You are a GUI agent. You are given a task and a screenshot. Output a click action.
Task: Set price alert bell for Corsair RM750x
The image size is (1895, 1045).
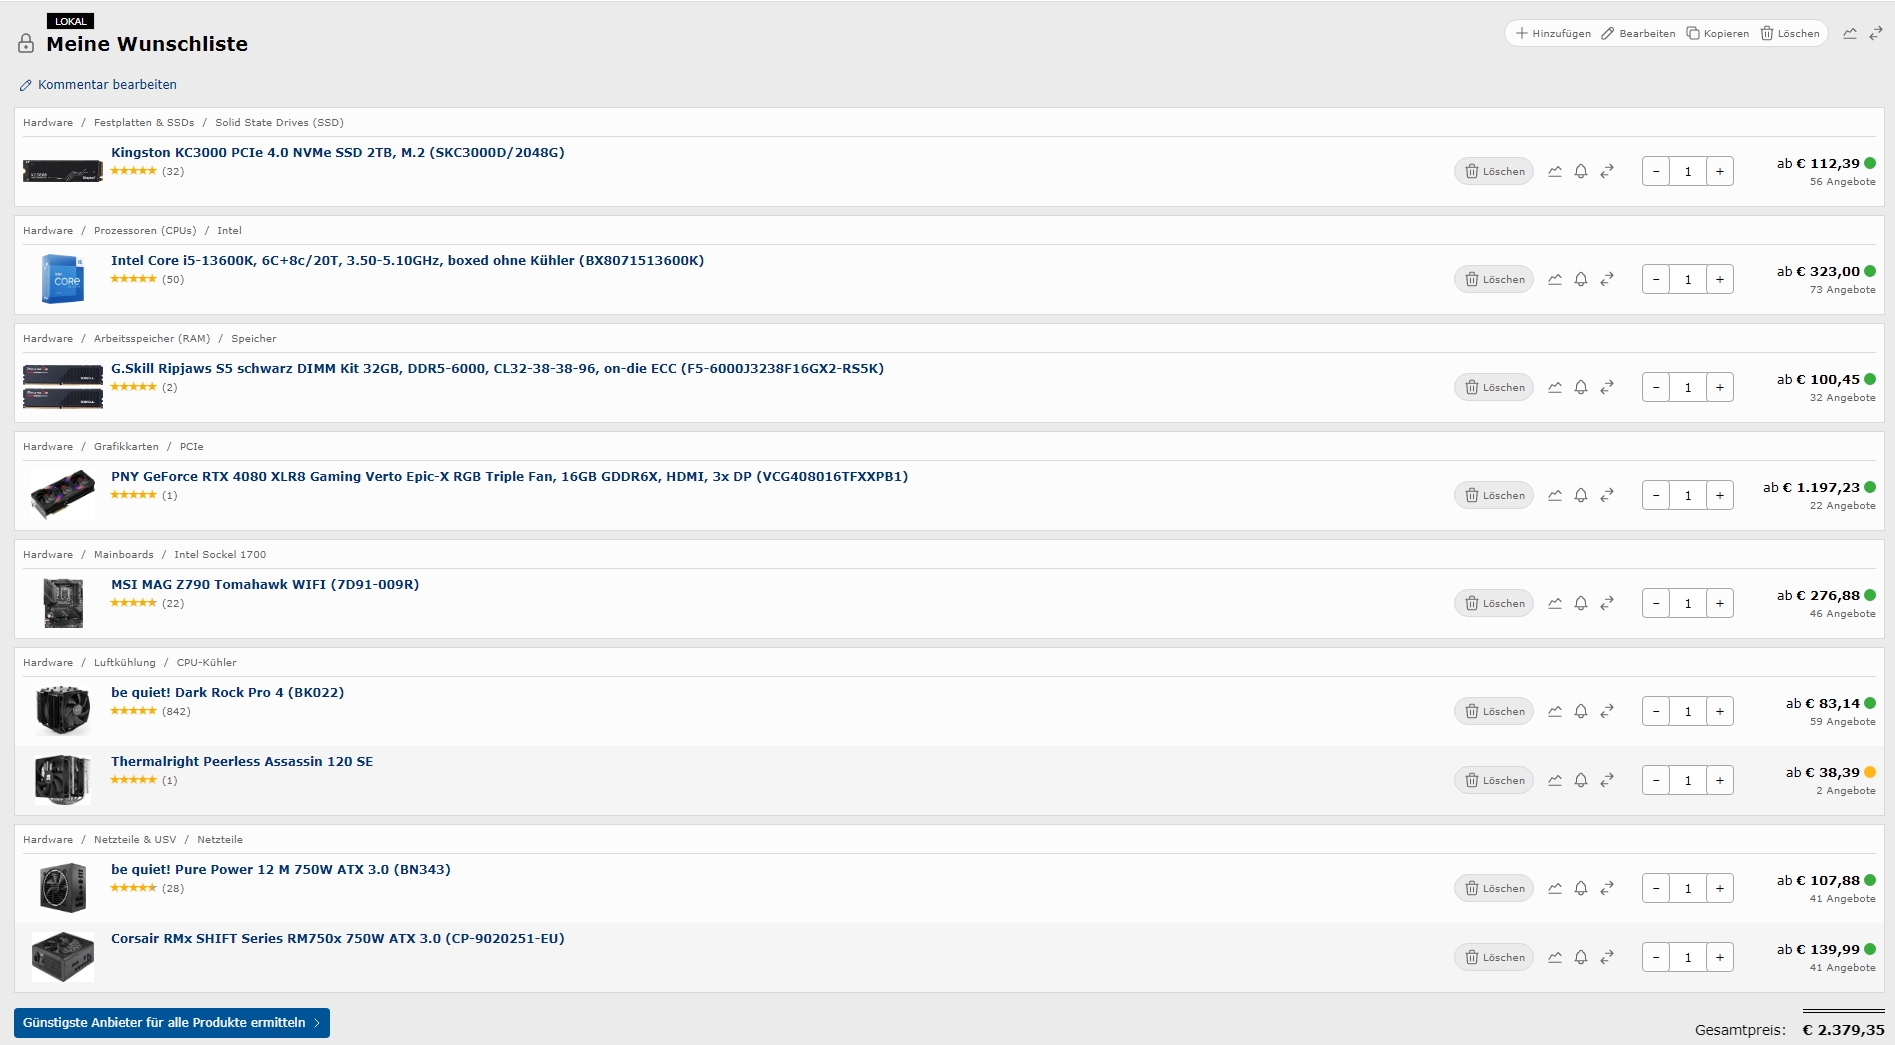(x=1581, y=957)
